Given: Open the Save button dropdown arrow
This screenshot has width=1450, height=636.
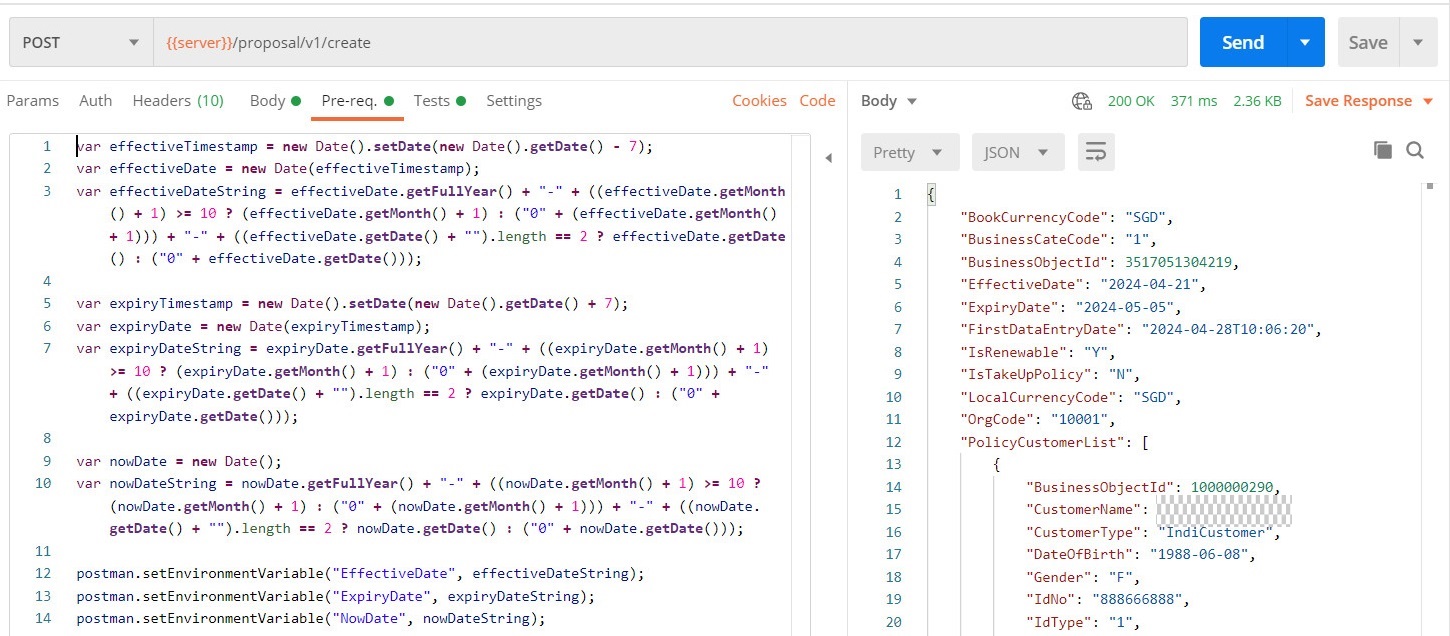Looking at the screenshot, I should [1418, 43].
